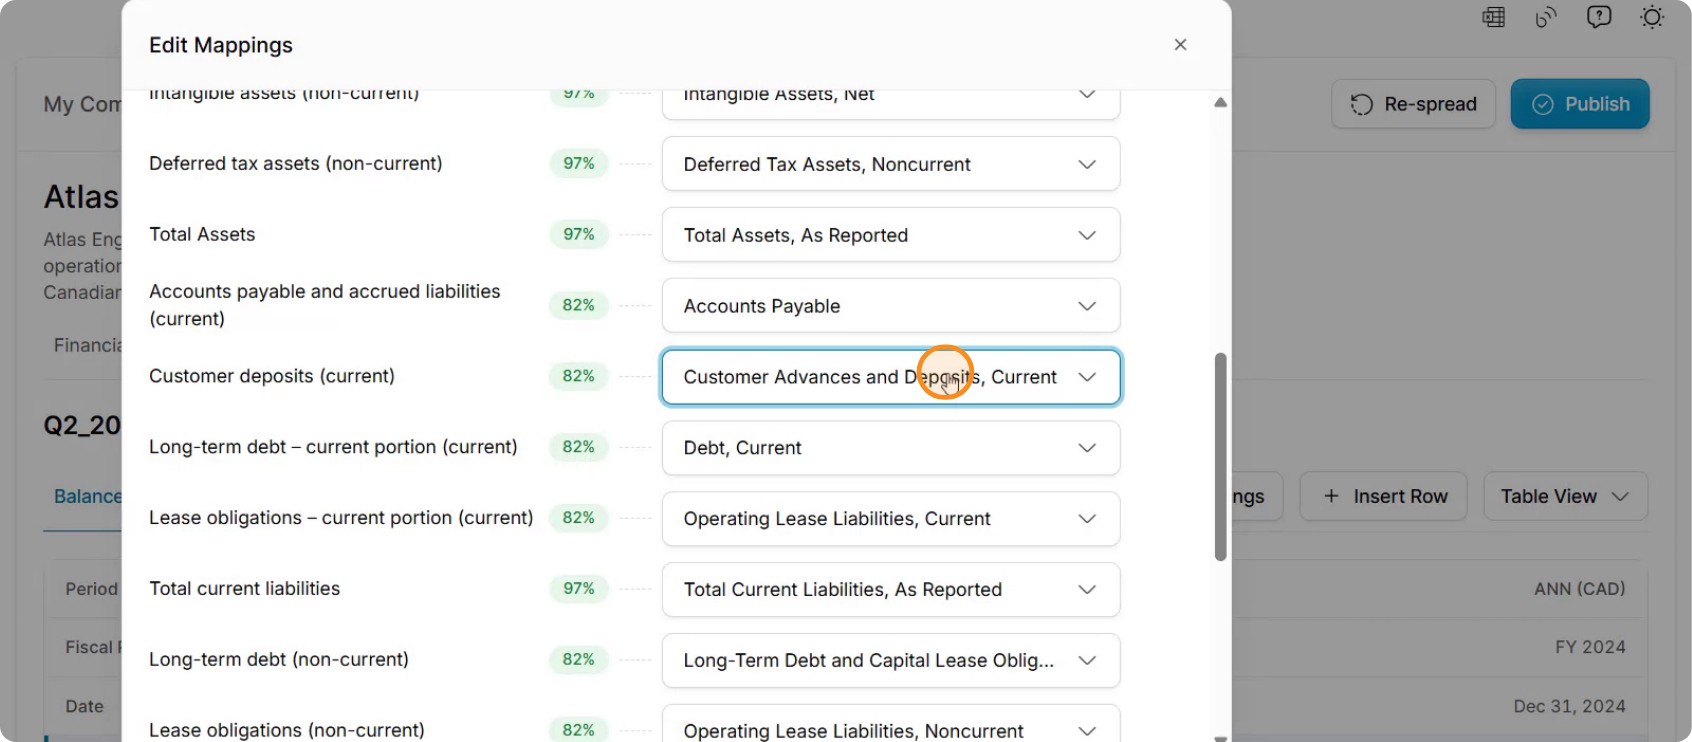1692x742 pixels.
Task: Open the Table View dropdown
Action: (1565, 497)
